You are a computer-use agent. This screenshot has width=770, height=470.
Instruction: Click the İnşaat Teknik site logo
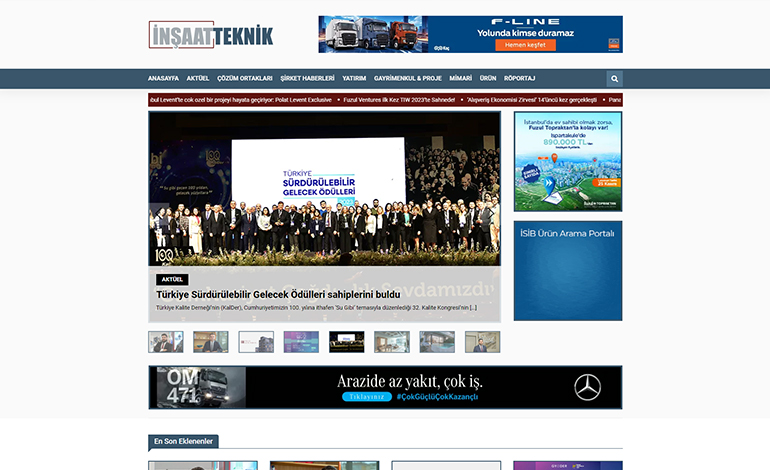pyautogui.click(x=211, y=35)
